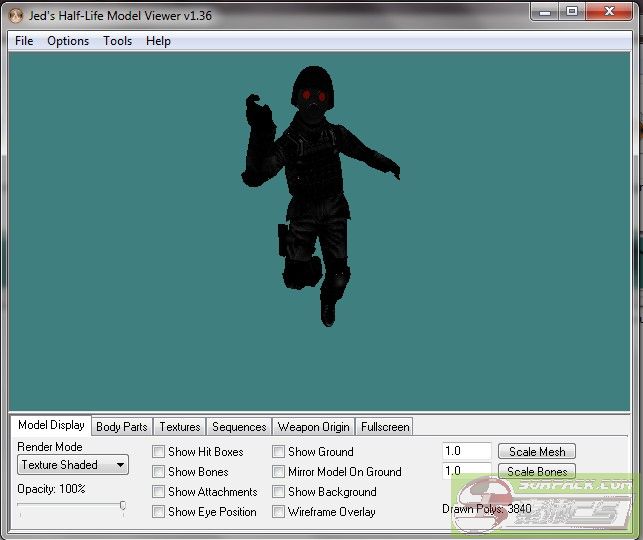
Task: Switch to the Model Display tab
Action: (51, 425)
